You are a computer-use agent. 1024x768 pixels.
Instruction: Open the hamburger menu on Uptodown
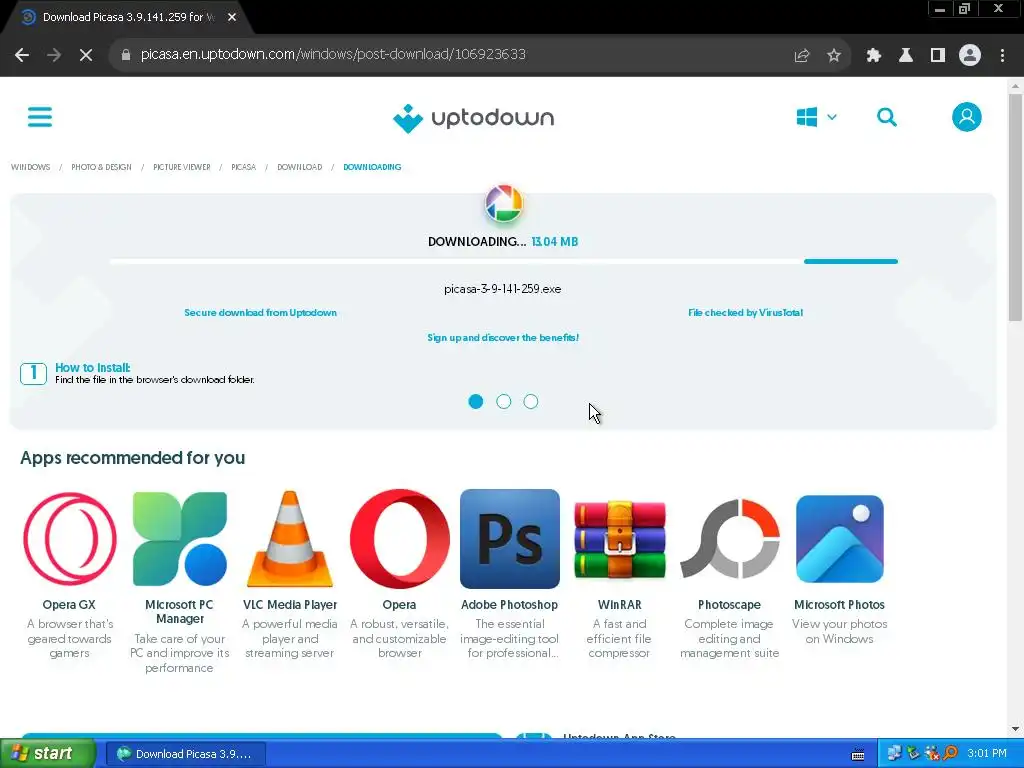tap(40, 118)
